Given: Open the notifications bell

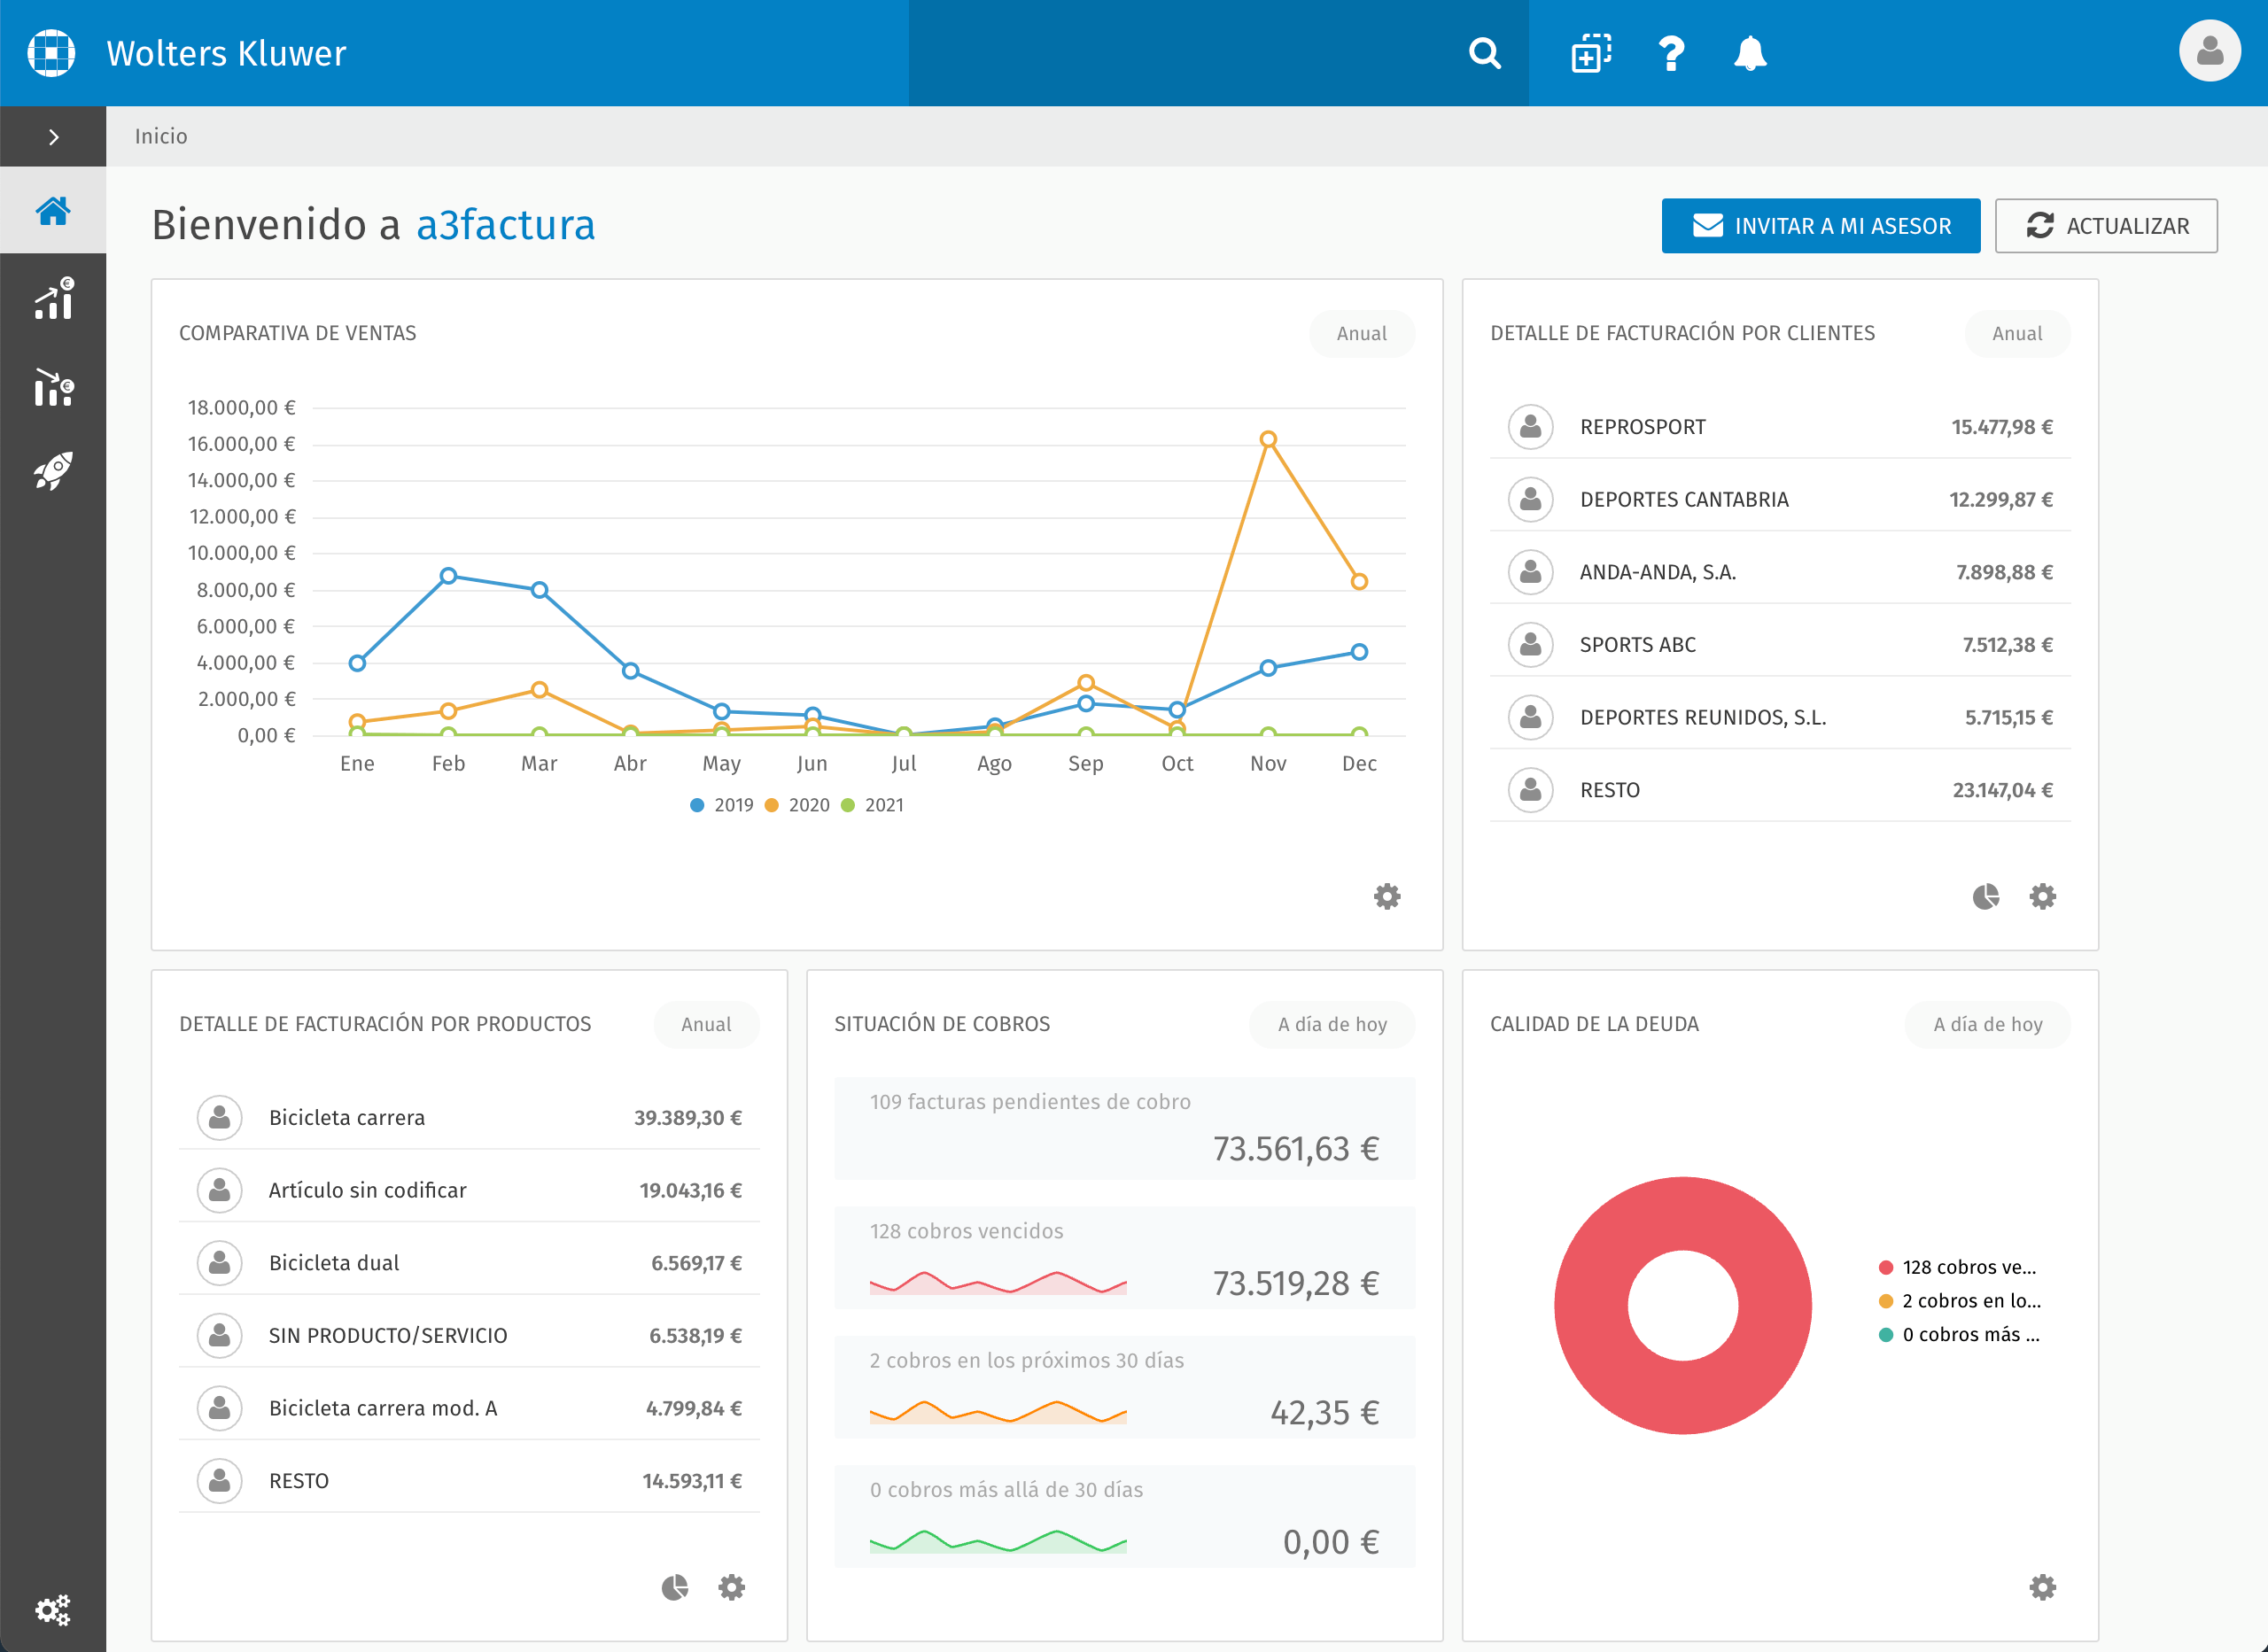Looking at the screenshot, I should [1750, 53].
